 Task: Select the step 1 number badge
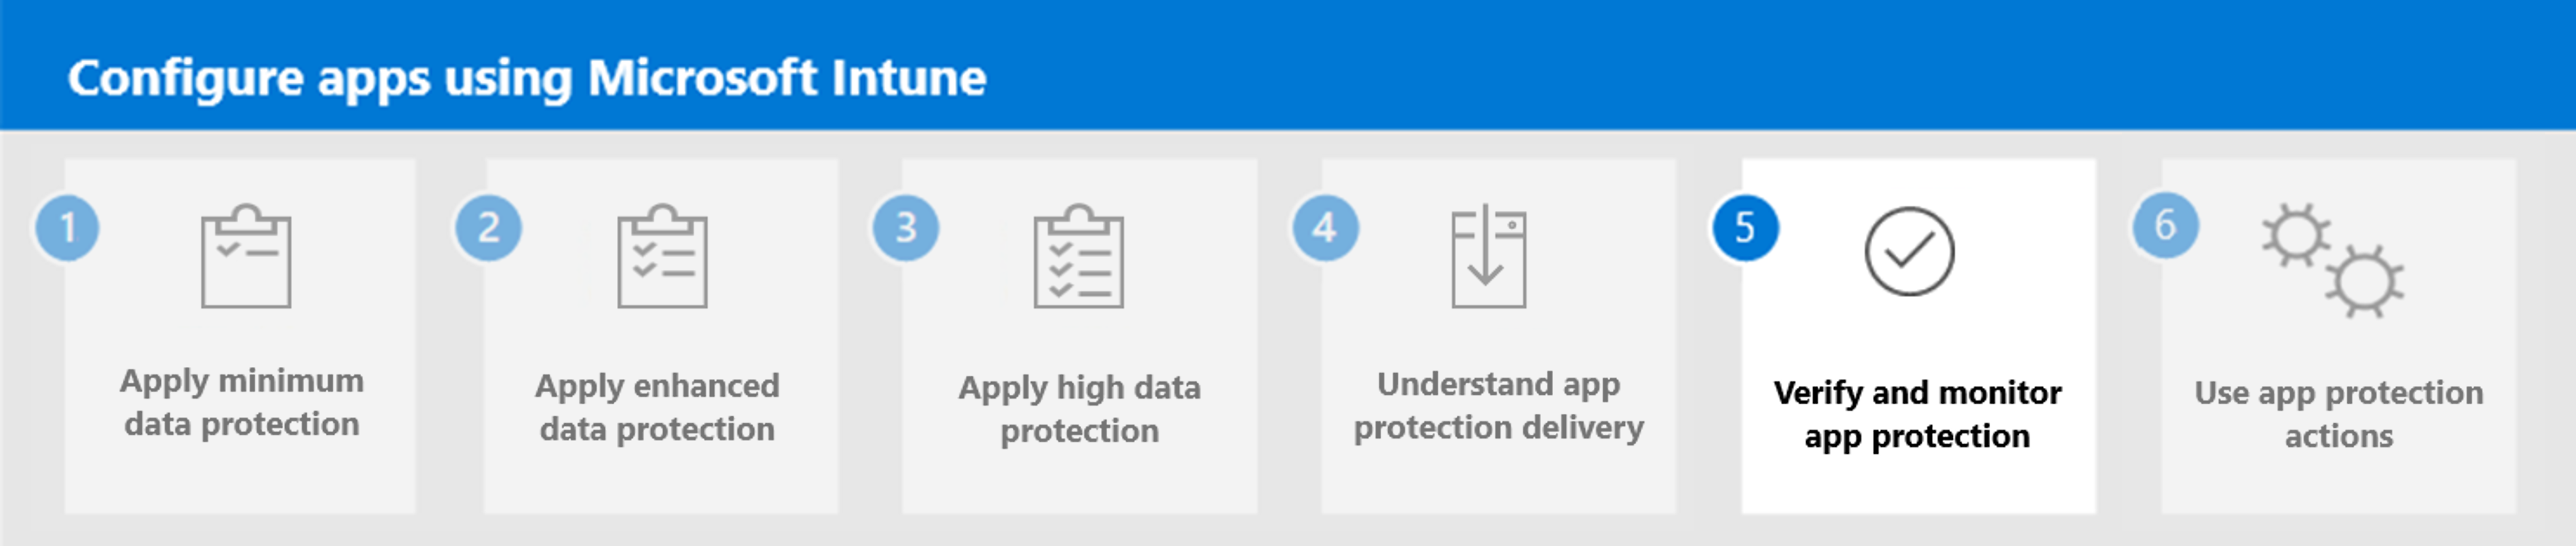pos(67,228)
